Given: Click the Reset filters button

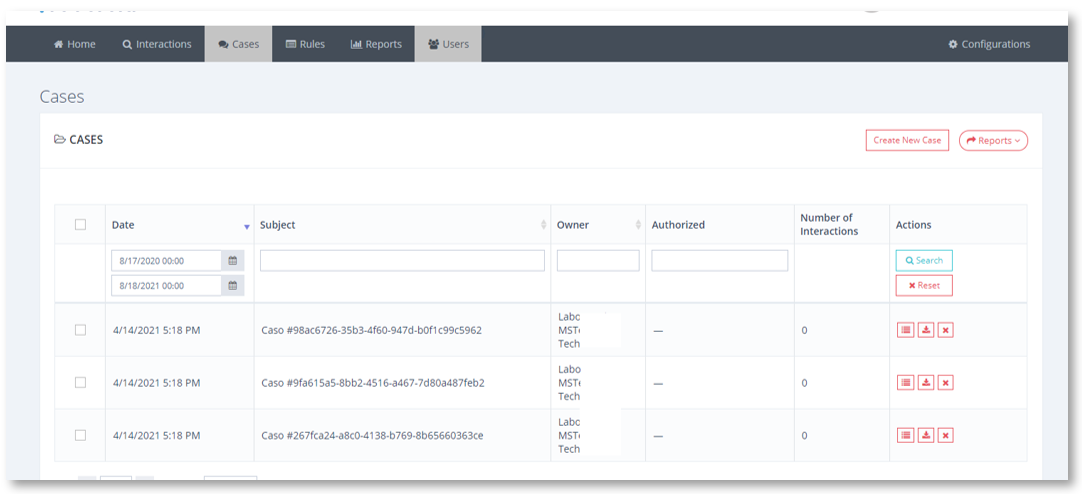Looking at the screenshot, I should point(924,285).
